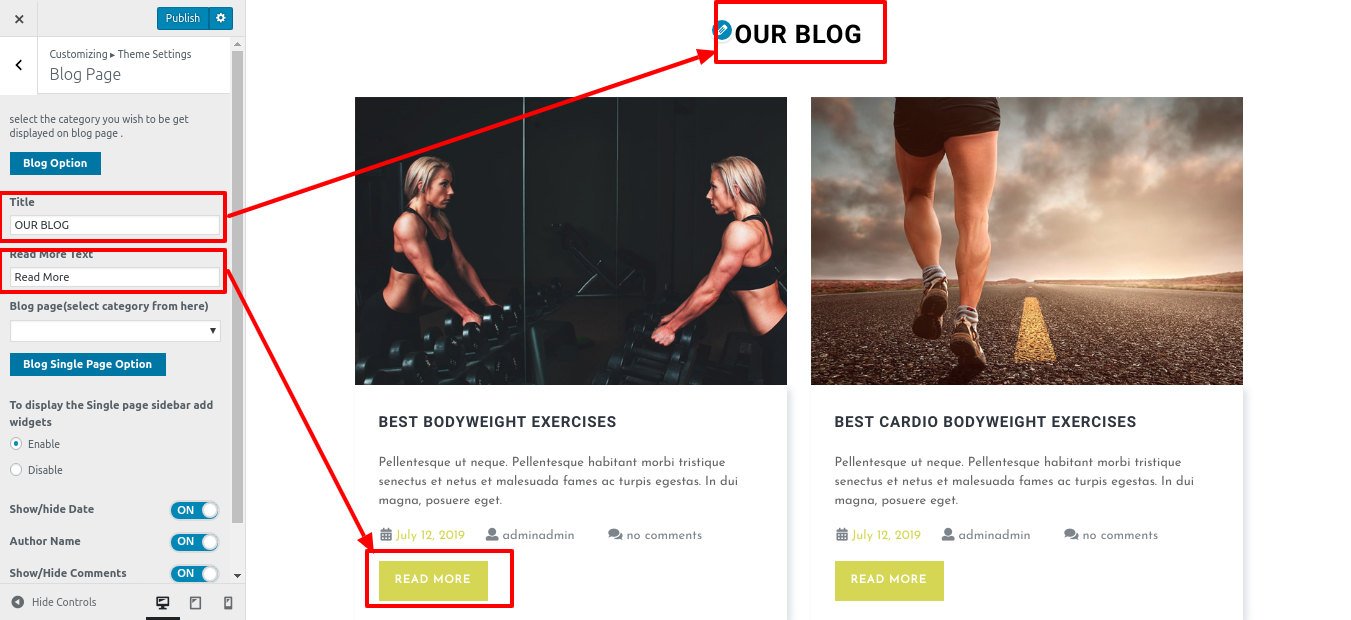The height and width of the screenshot is (620, 1351).
Task: Click the Blog Option button
Action: (55, 163)
